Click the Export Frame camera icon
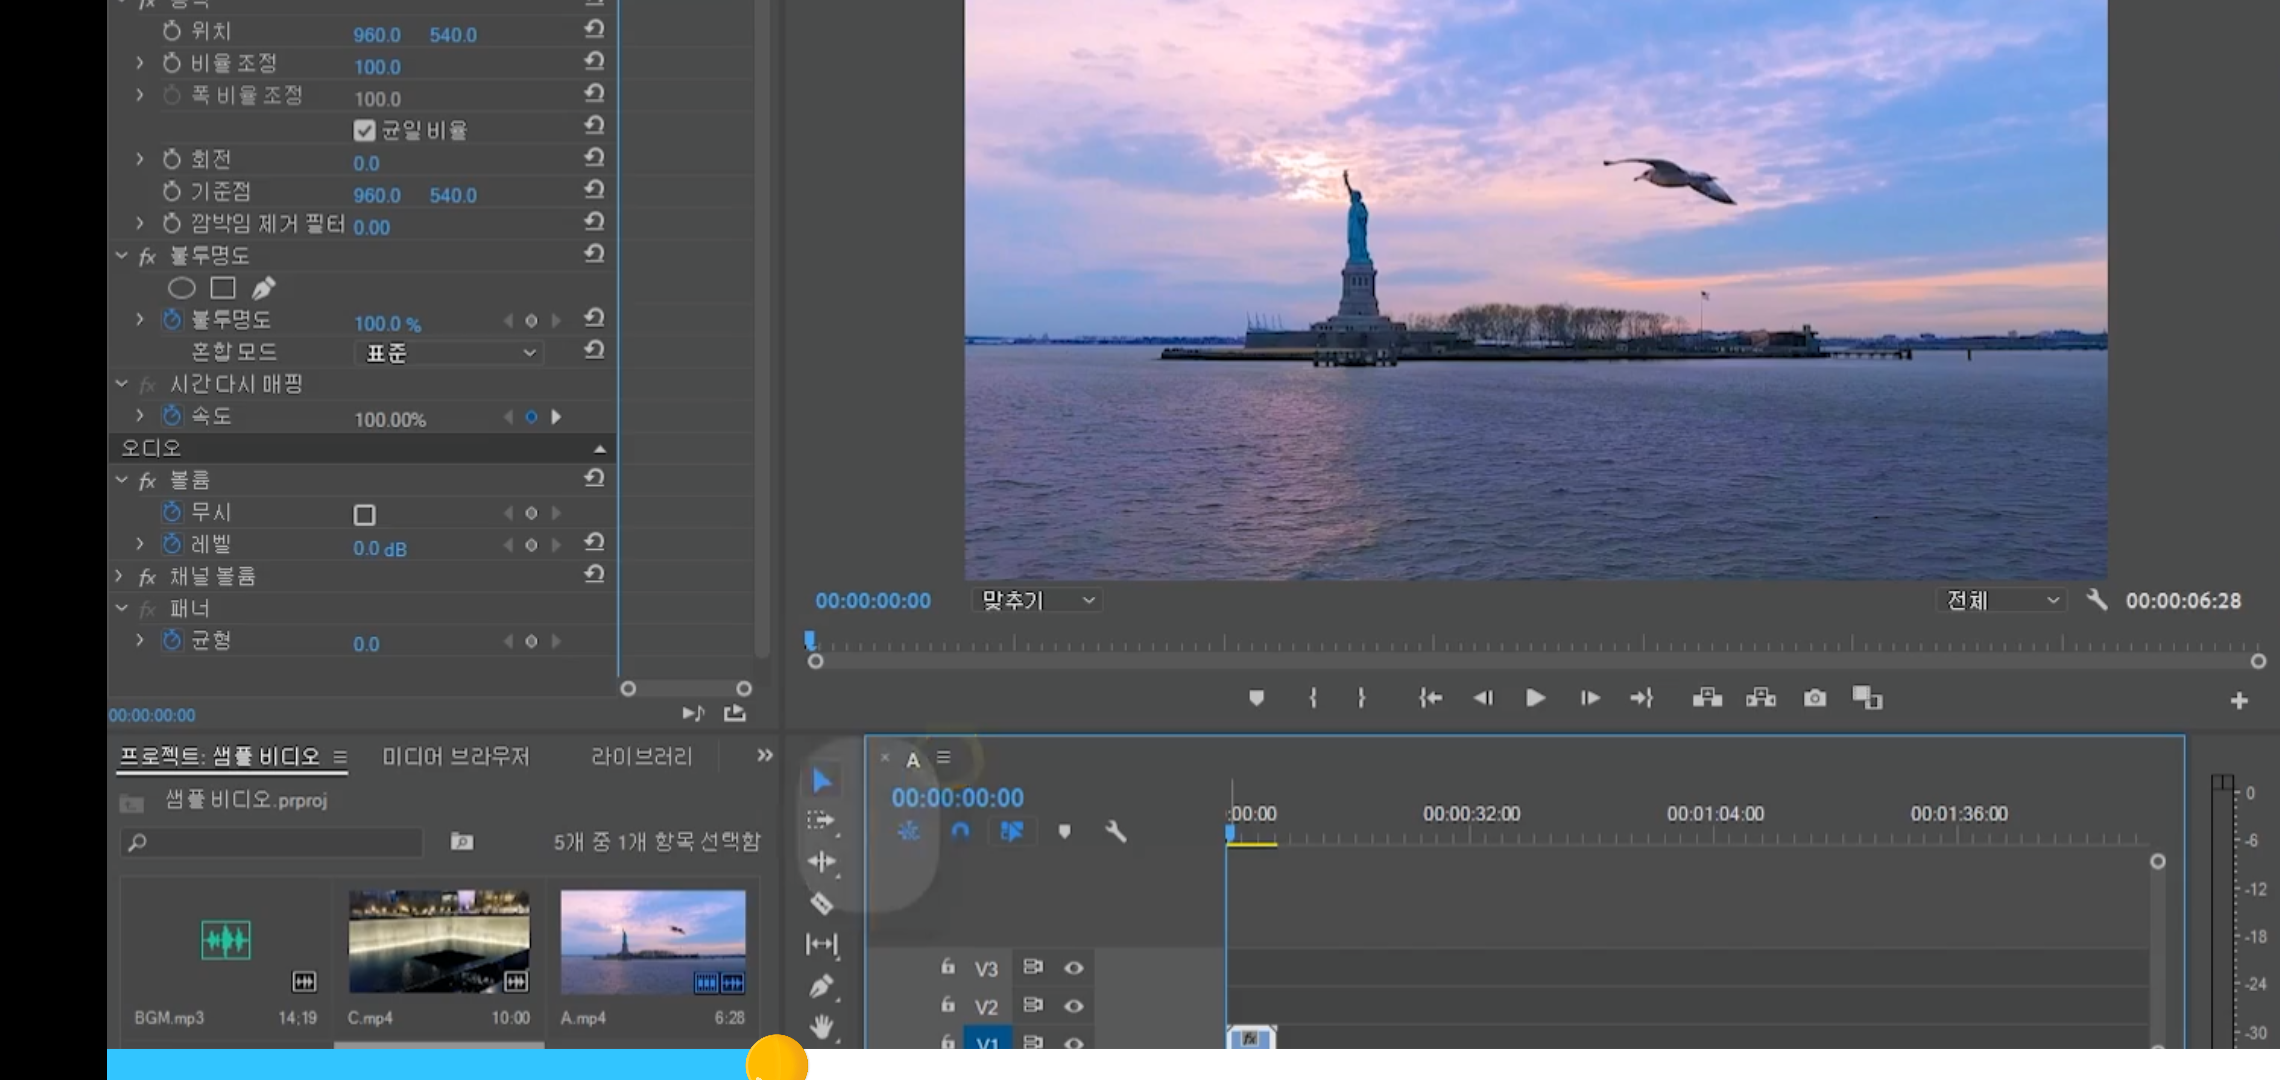The width and height of the screenshot is (2280, 1080). (1814, 698)
